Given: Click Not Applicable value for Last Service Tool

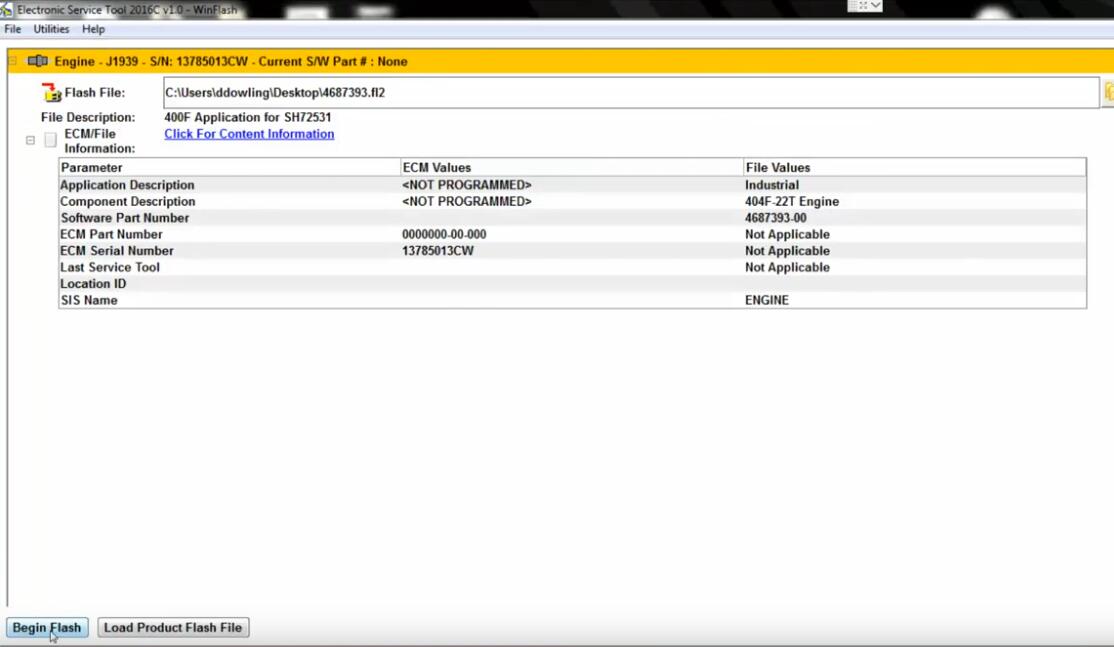Looking at the screenshot, I should coord(787,267).
